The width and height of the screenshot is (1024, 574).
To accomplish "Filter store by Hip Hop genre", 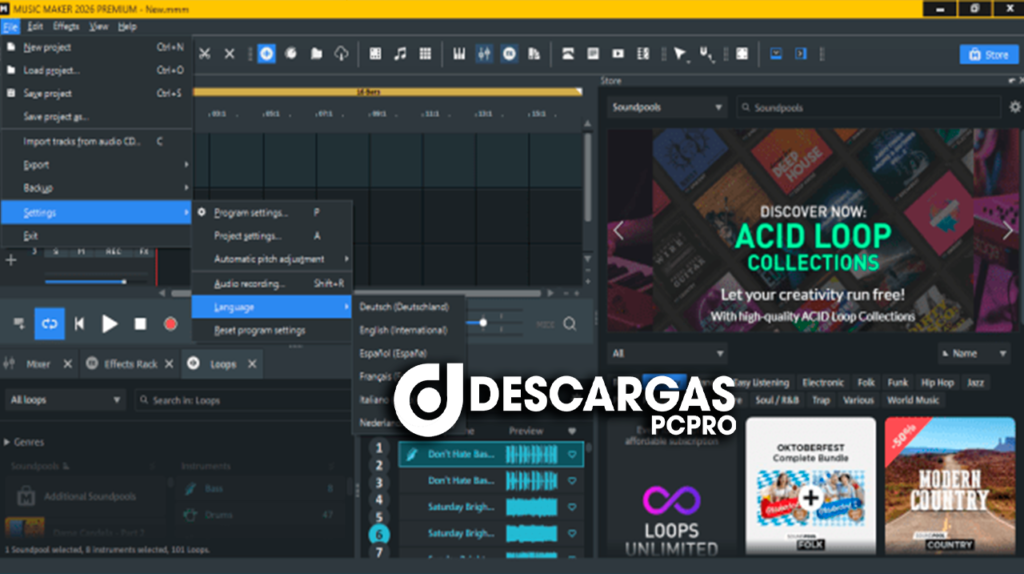I will [x=937, y=382].
